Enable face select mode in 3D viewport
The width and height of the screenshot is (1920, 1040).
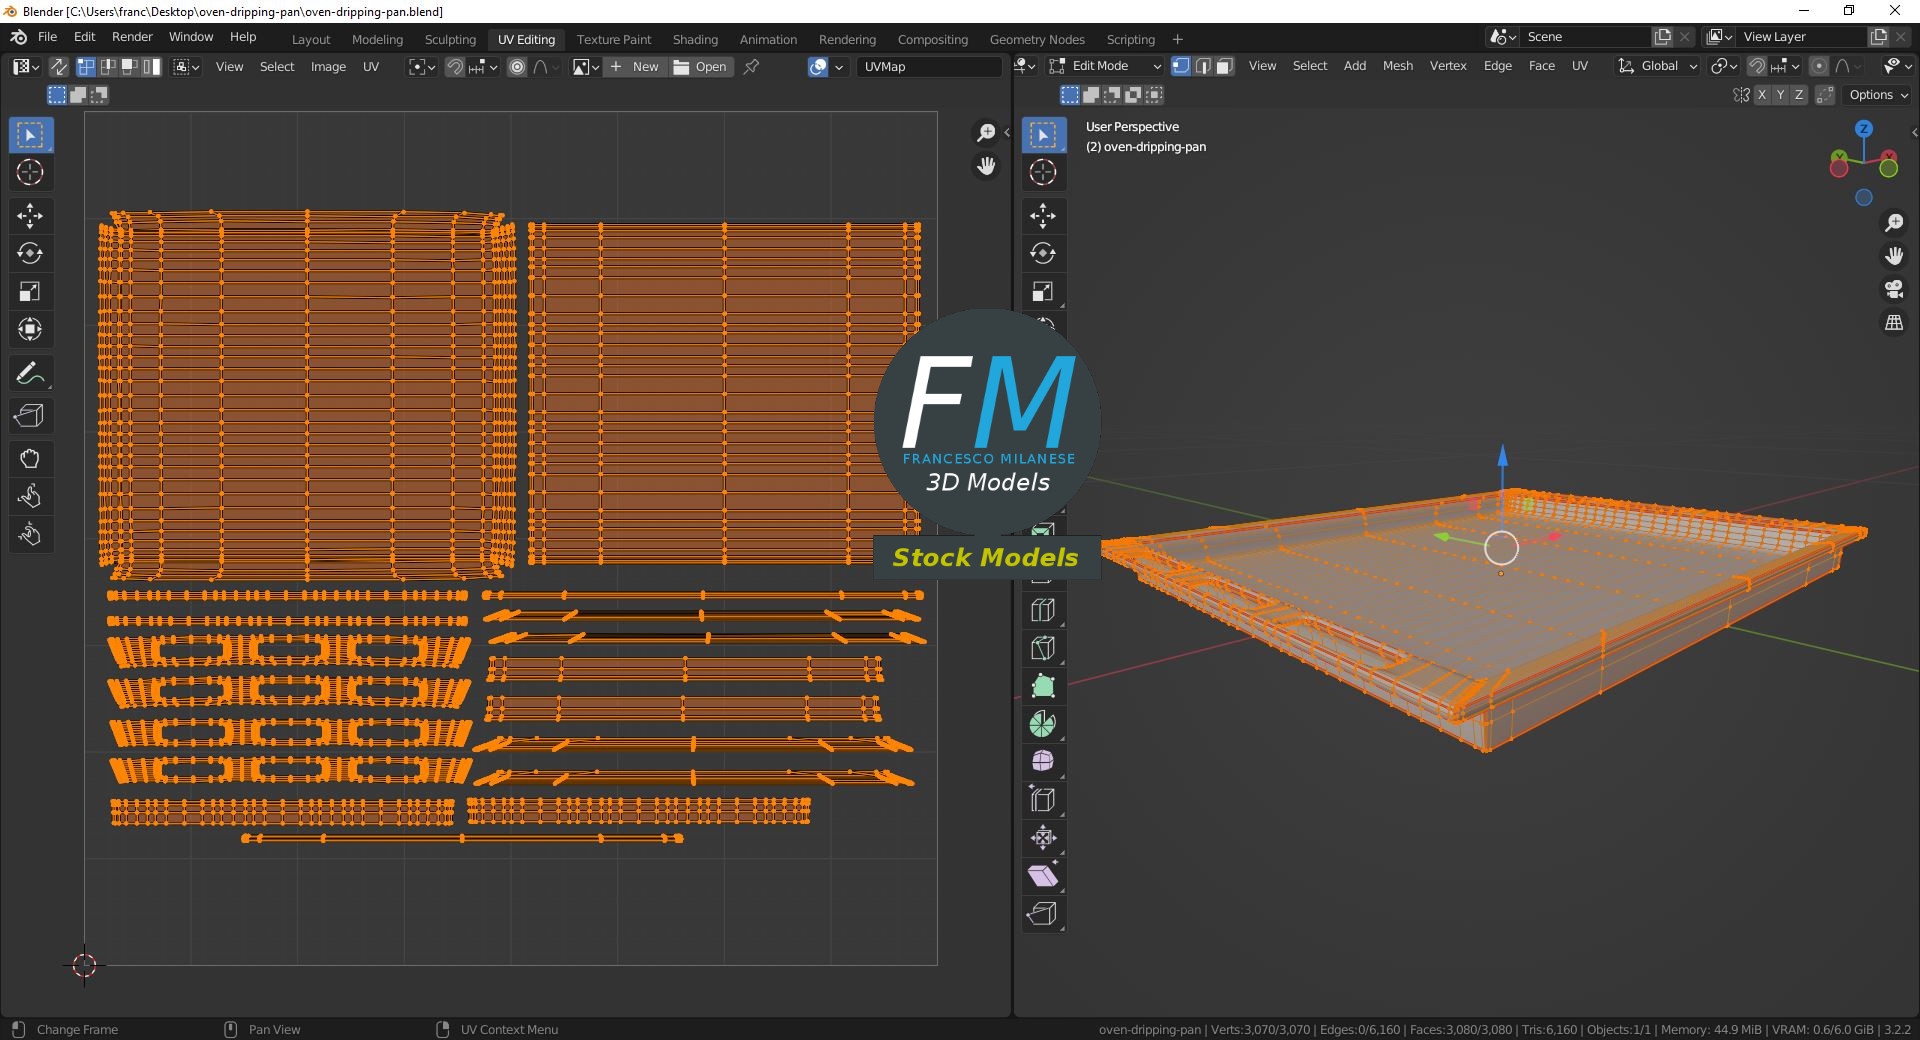click(x=1225, y=66)
